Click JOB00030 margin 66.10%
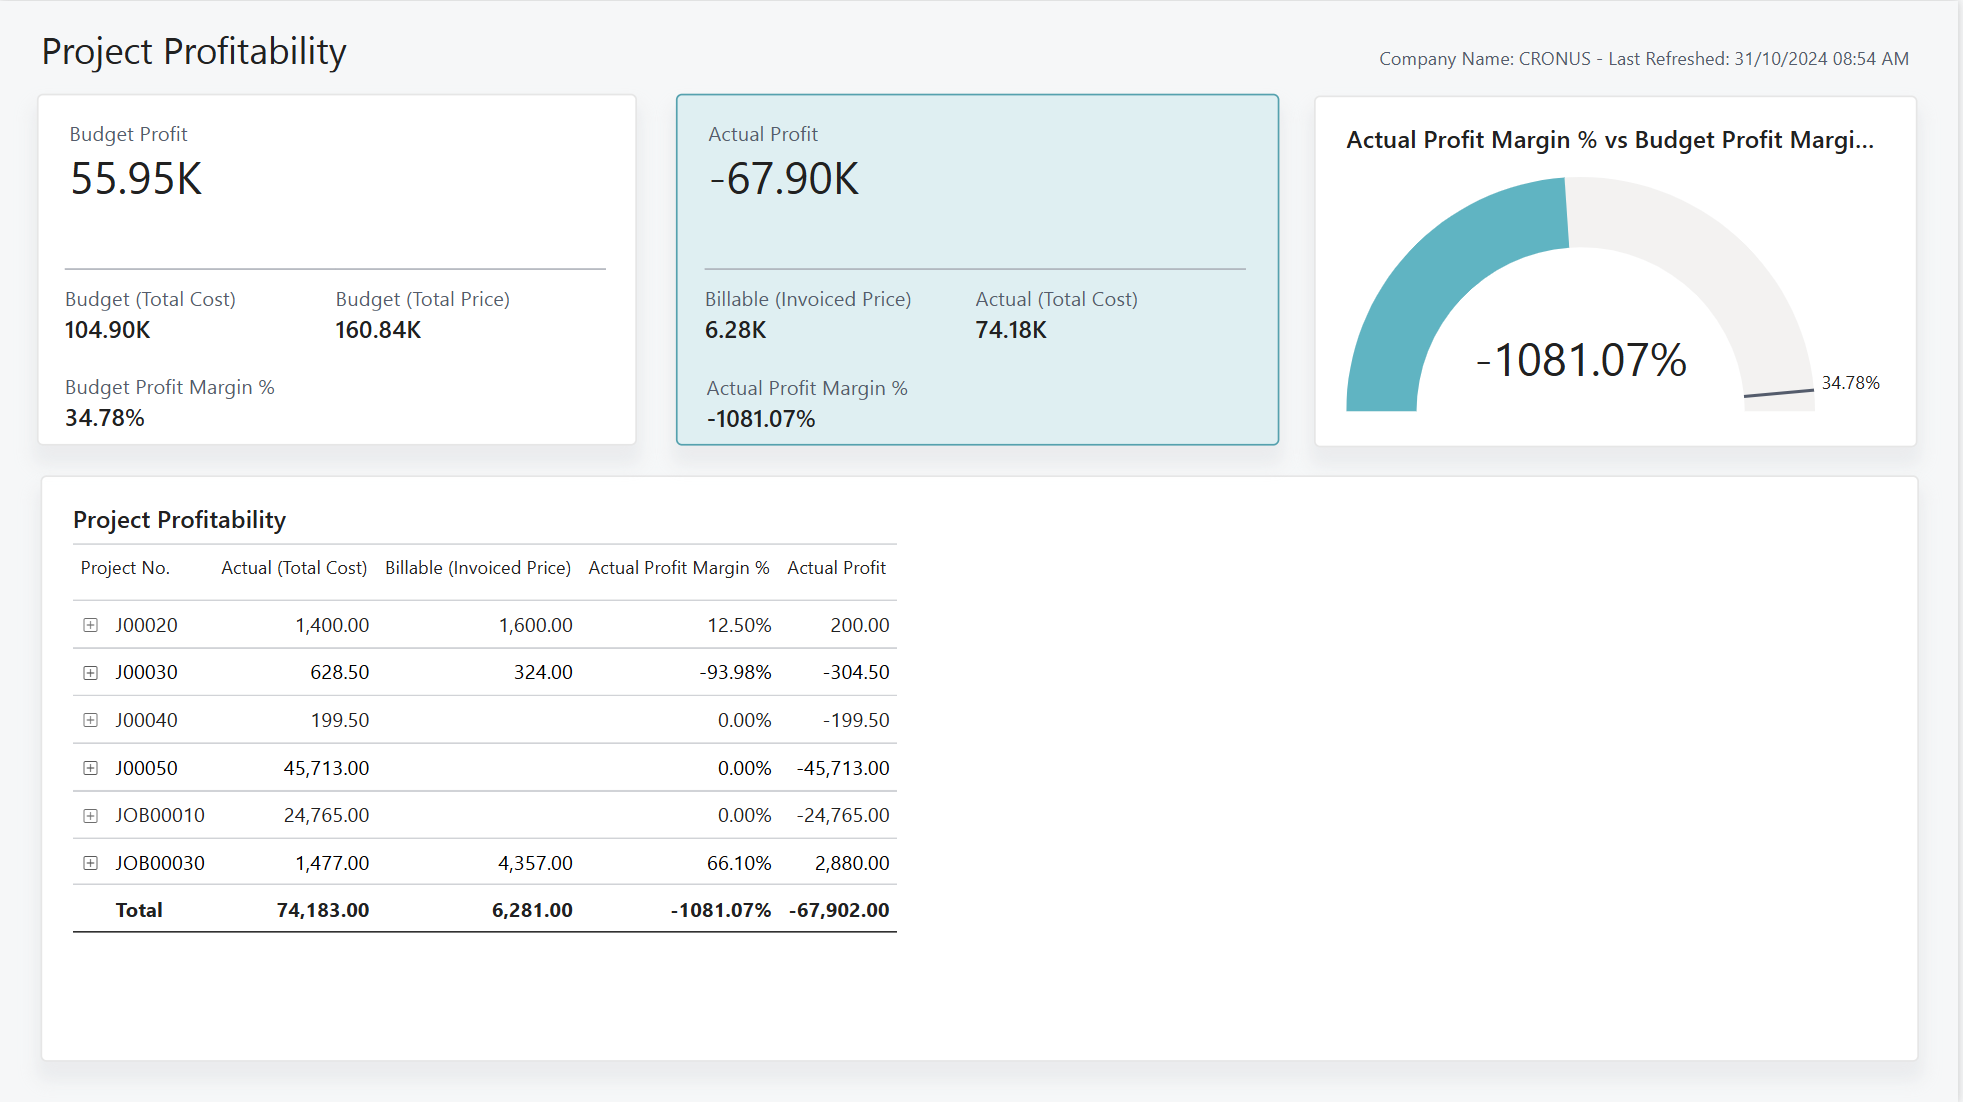Image resolution: width=1963 pixels, height=1102 pixels. tap(740, 863)
